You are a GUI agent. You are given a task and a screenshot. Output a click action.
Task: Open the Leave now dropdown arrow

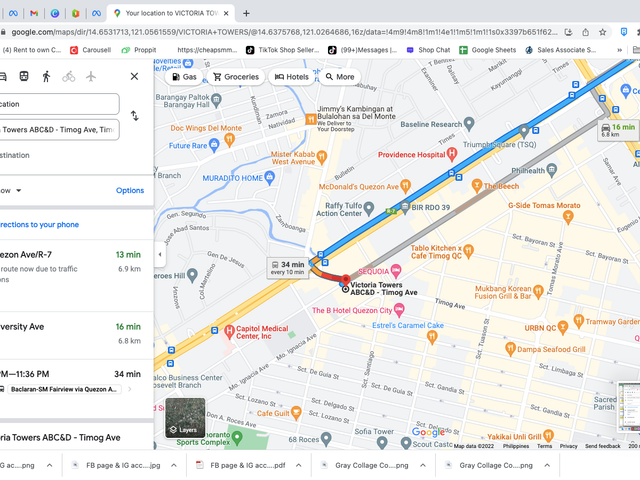click(x=18, y=191)
